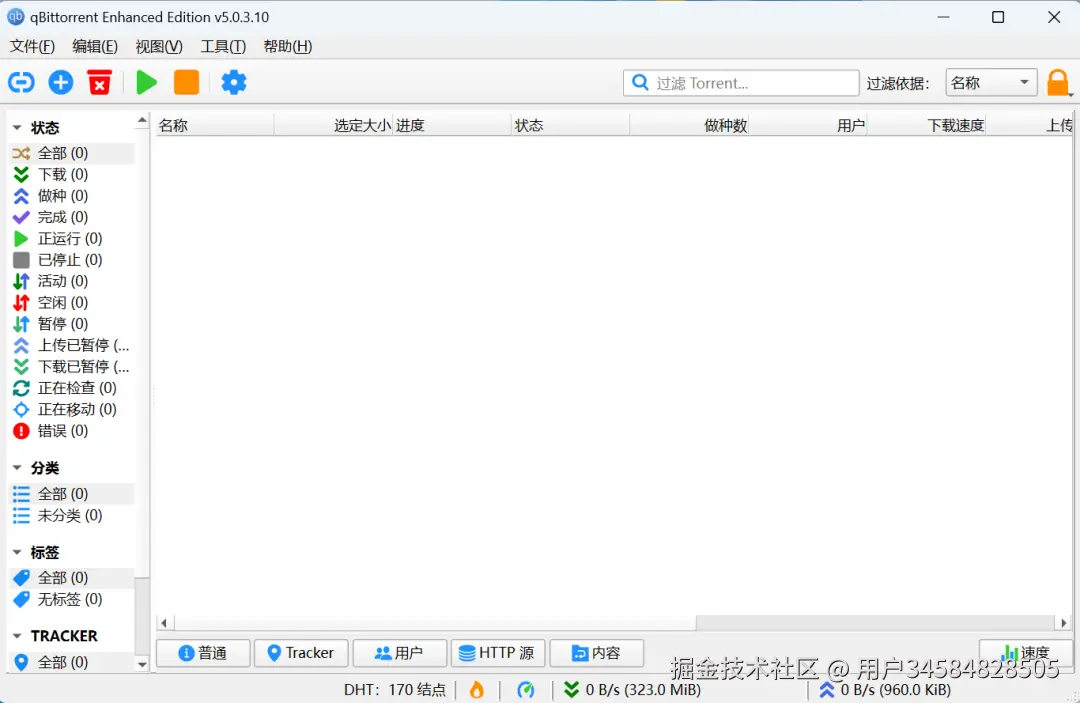Screen dimensions: 1080x703
Task: Select the 无标签 (0) tag filter
Action: pyautogui.click(x=72, y=599)
